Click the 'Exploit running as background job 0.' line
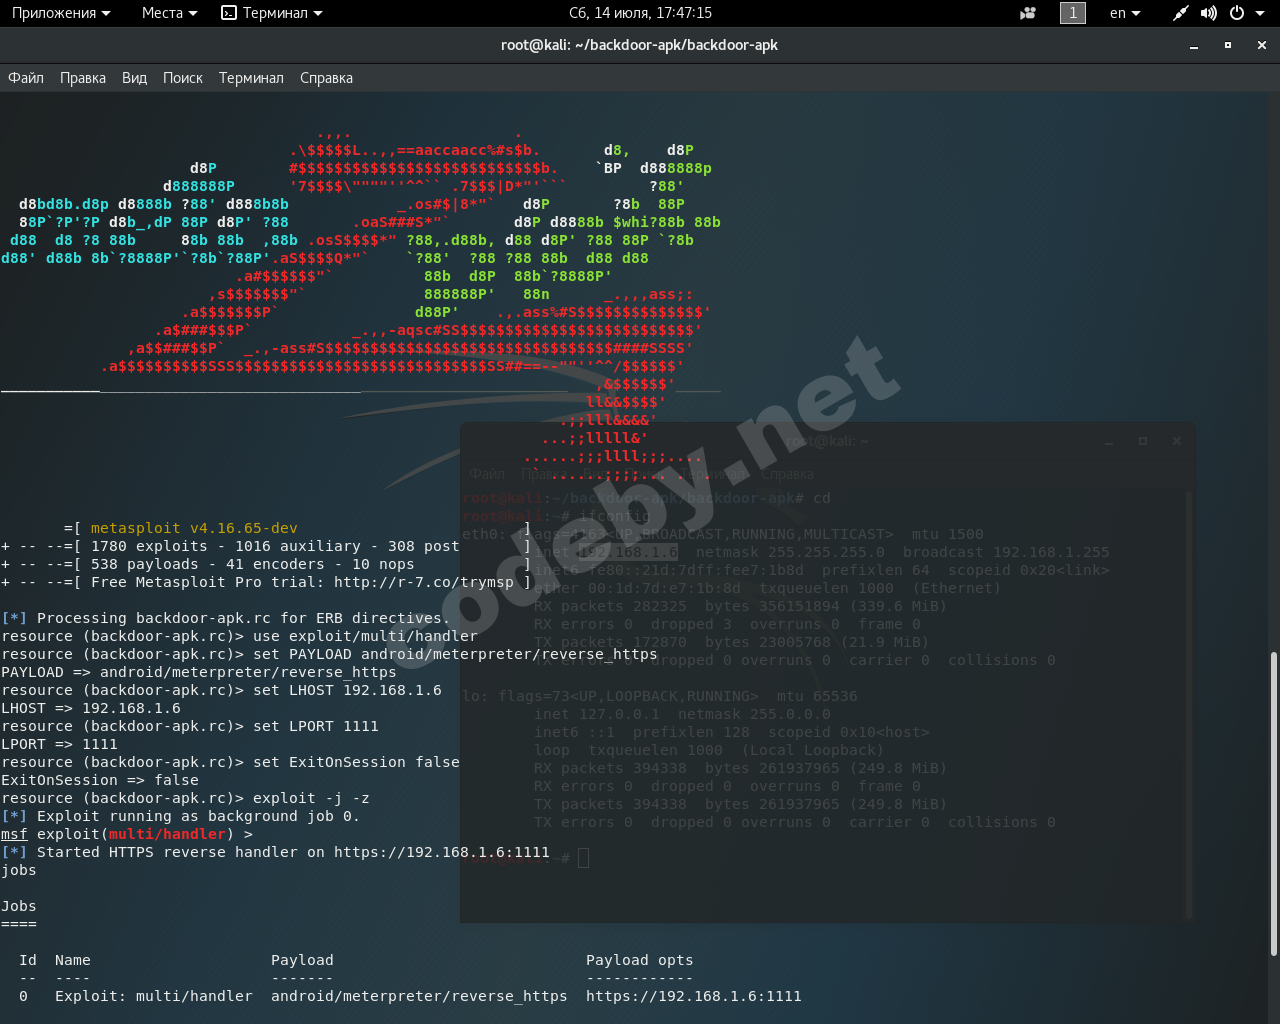This screenshot has height=1024, width=1280. [x=181, y=816]
